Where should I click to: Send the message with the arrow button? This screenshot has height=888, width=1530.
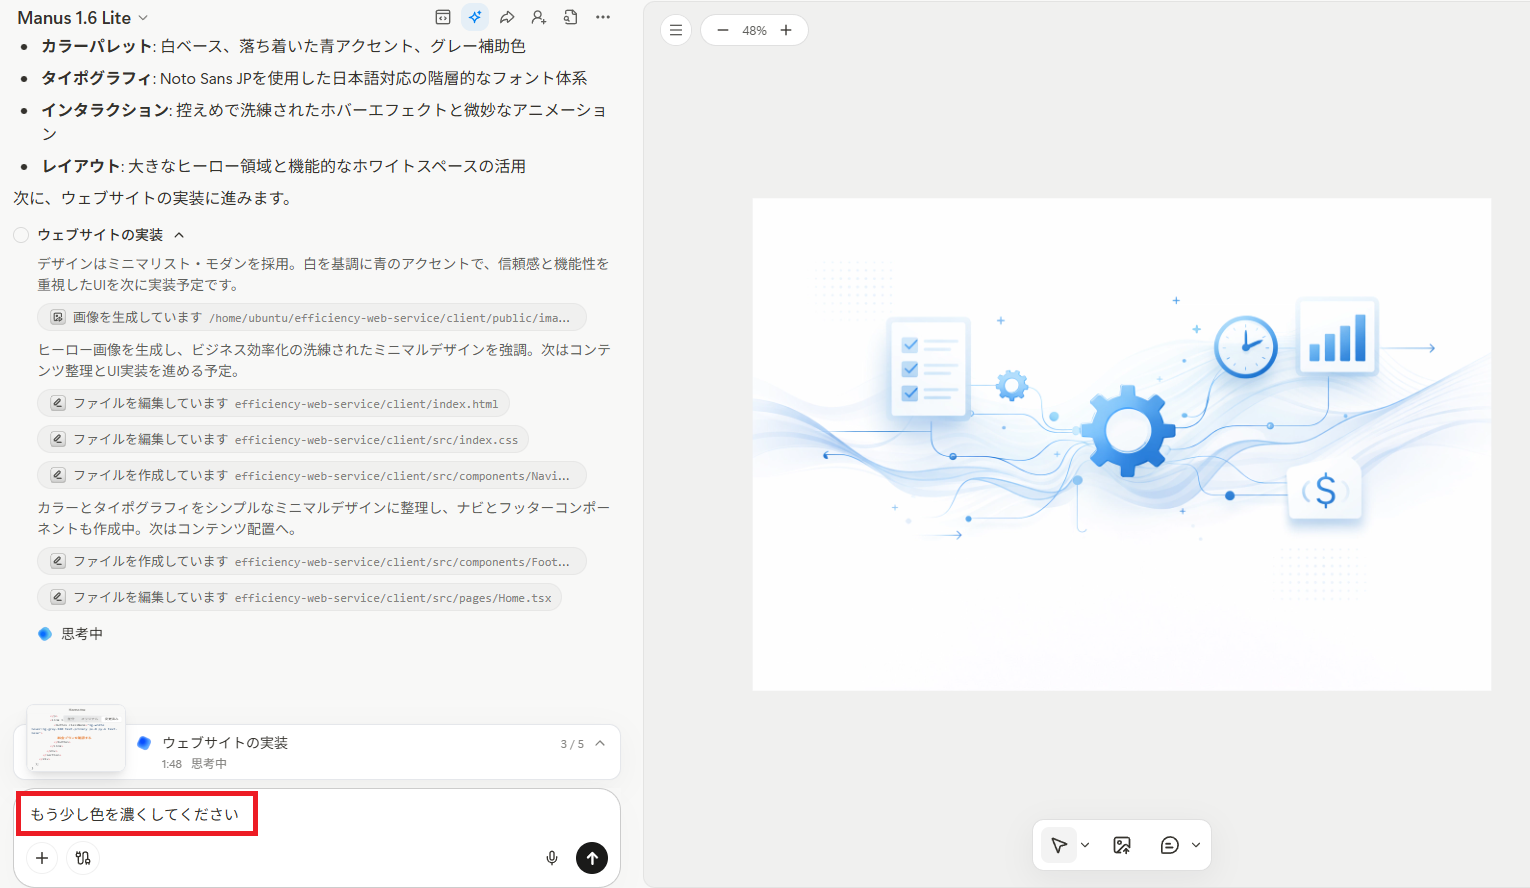point(592,858)
